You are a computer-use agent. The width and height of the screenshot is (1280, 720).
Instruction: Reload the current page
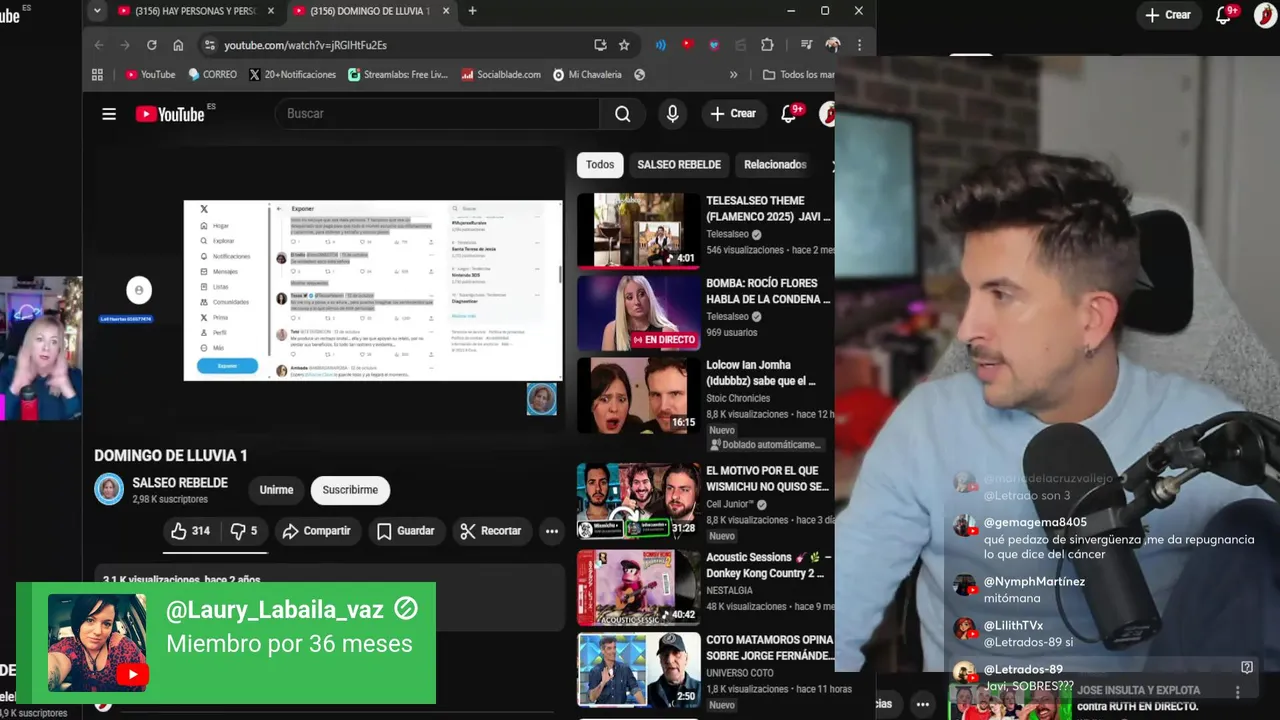coord(152,45)
